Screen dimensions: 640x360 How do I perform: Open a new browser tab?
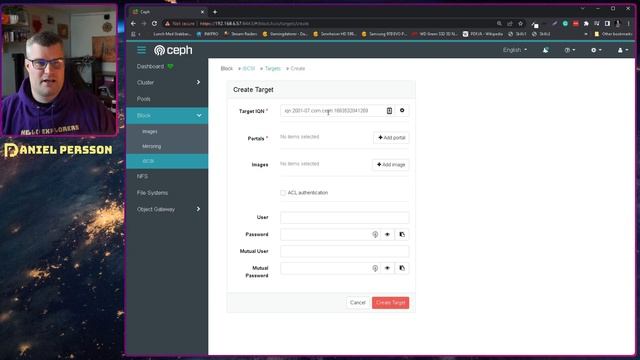(x=215, y=12)
